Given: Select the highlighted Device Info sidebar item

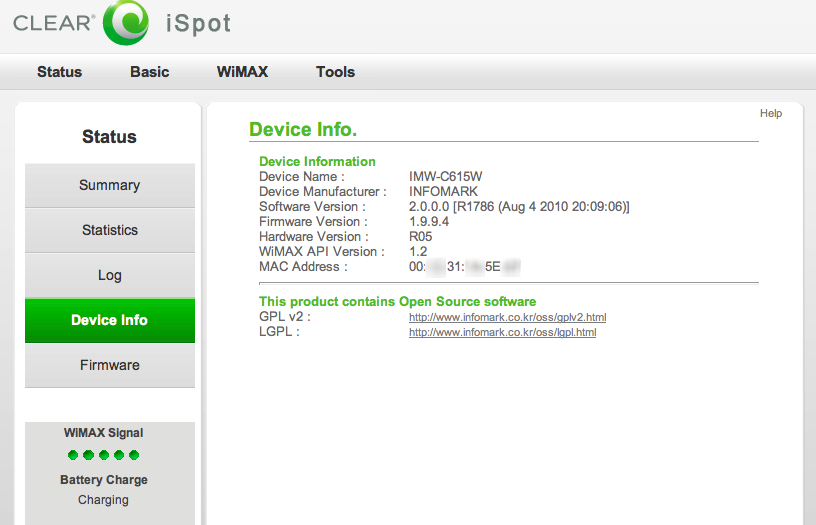Looking at the screenshot, I should point(110,320).
